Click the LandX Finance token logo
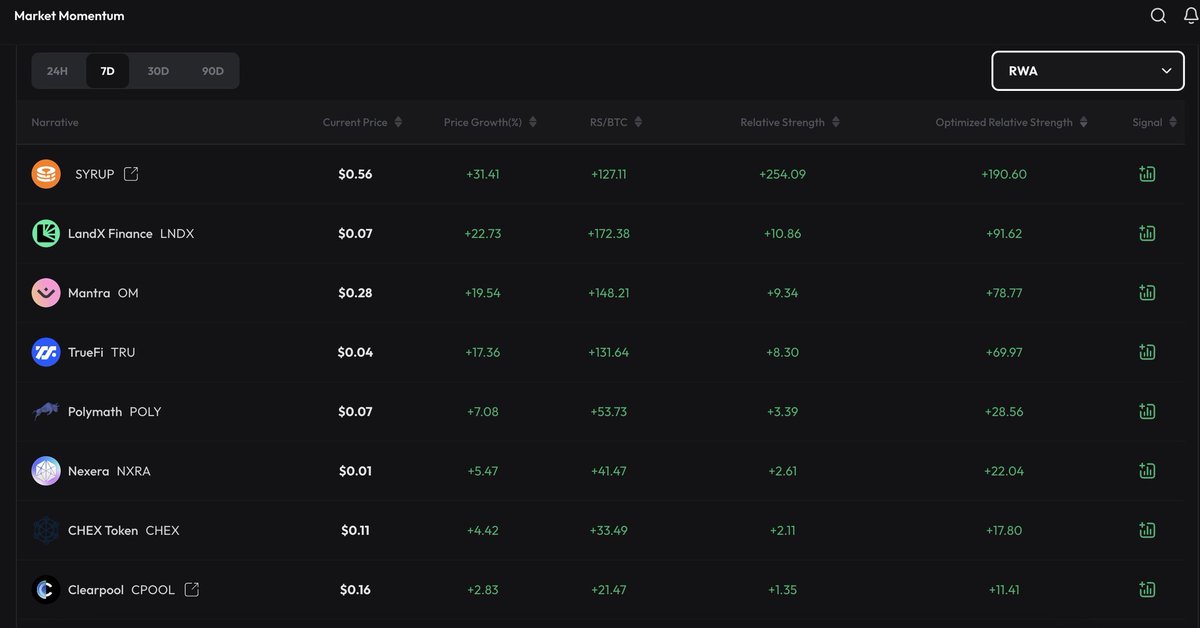1200x628 pixels. click(46, 233)
